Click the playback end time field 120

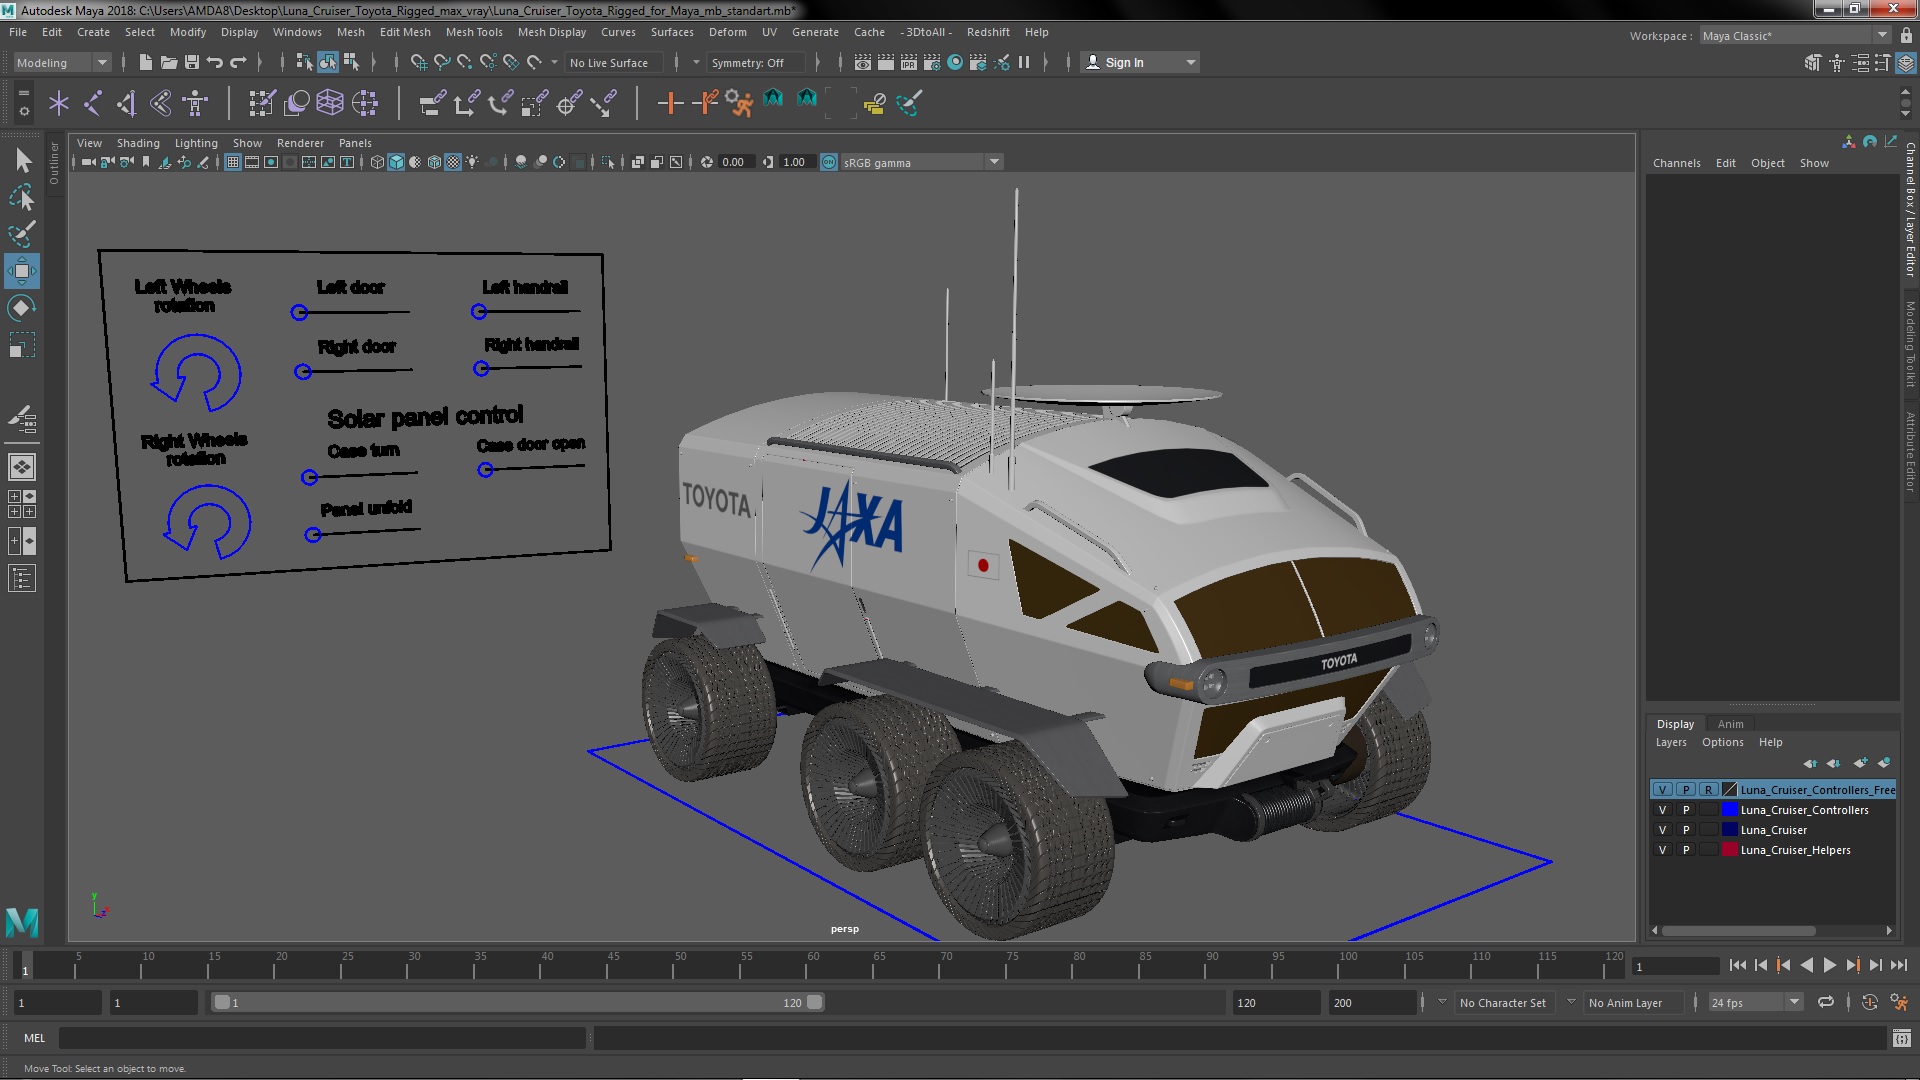coord(1276,1002)
